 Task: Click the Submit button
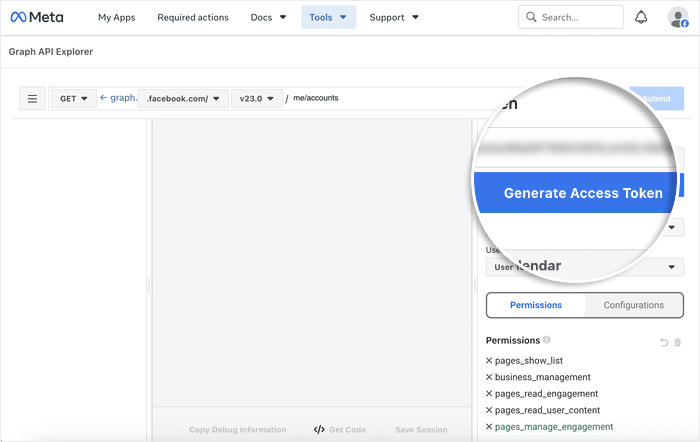click(657, 98)
